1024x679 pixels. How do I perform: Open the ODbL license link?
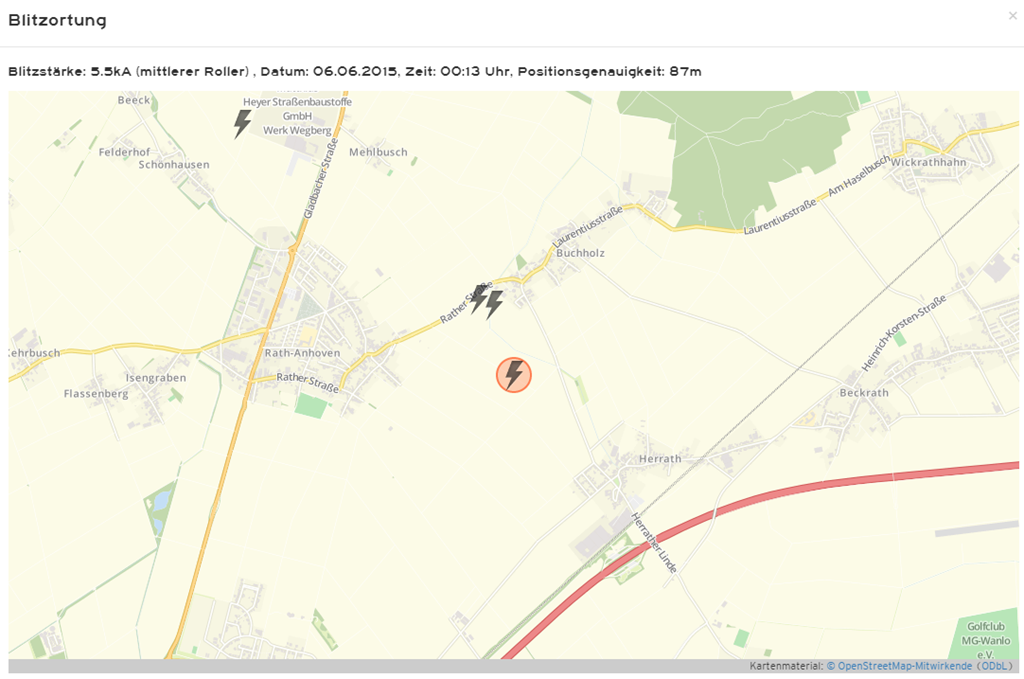point(994,666)
